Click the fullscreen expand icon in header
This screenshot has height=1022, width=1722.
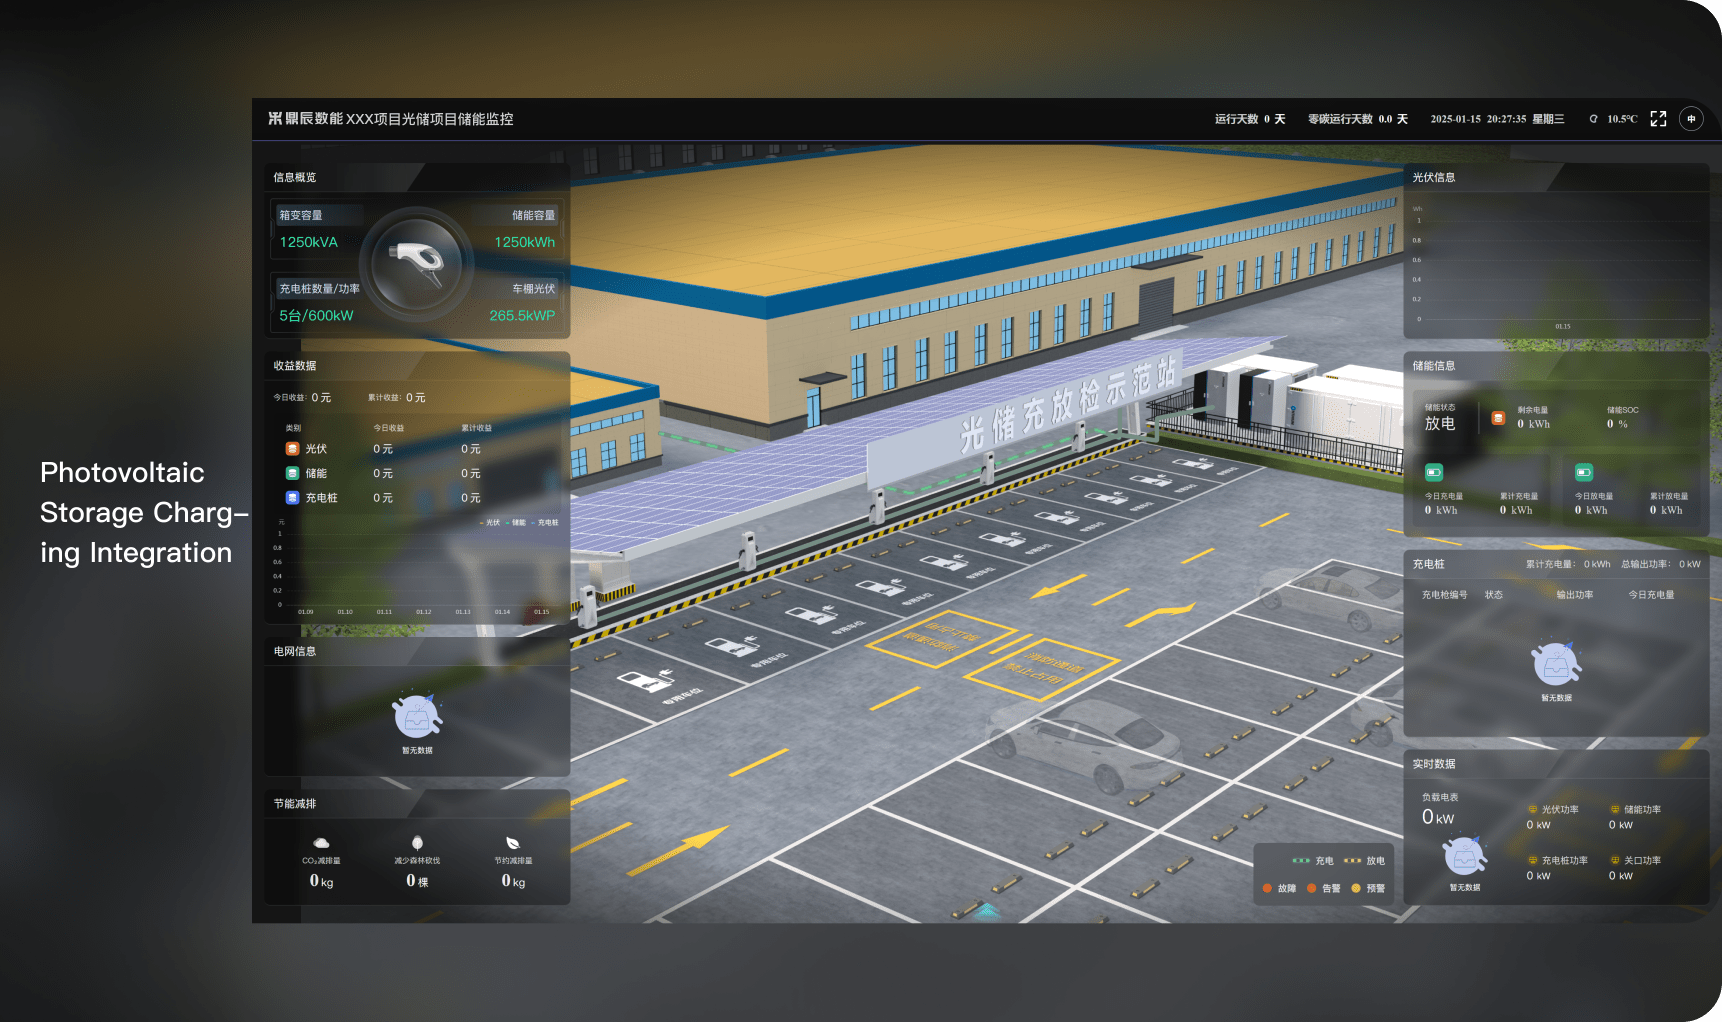1658,119
